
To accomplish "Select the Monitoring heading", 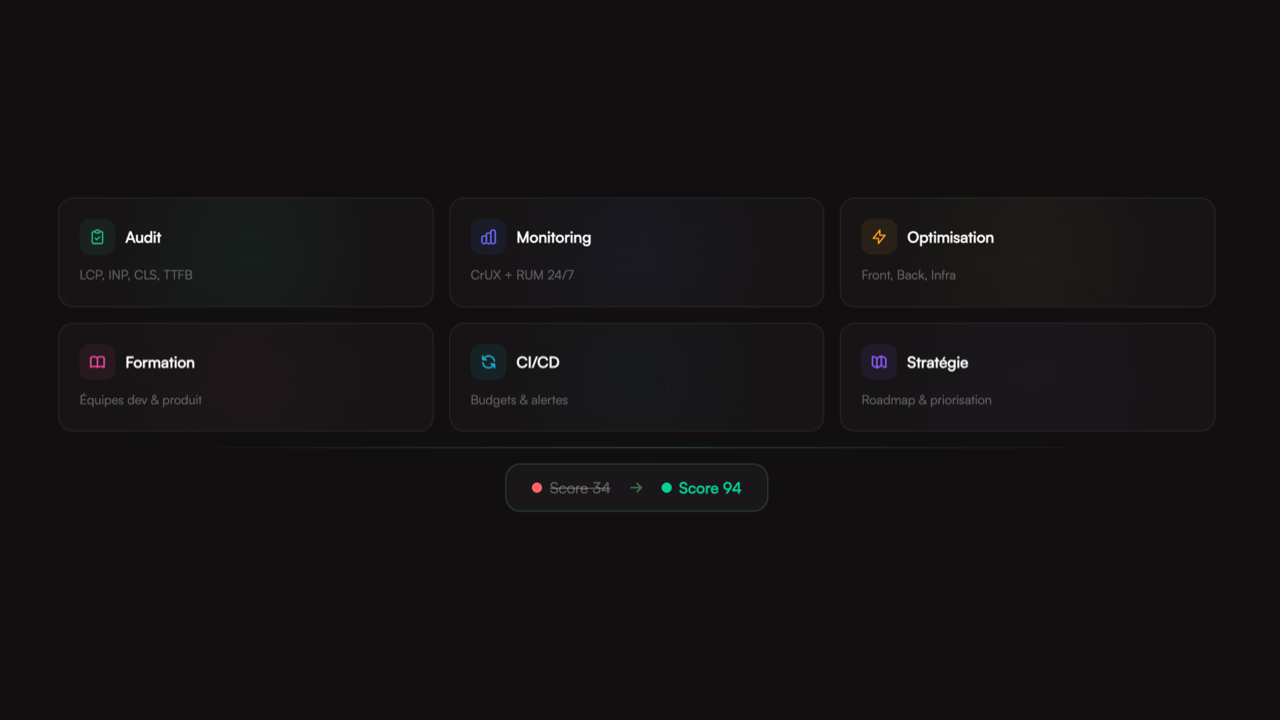I will pyautogui.click(x=553, y=237).
